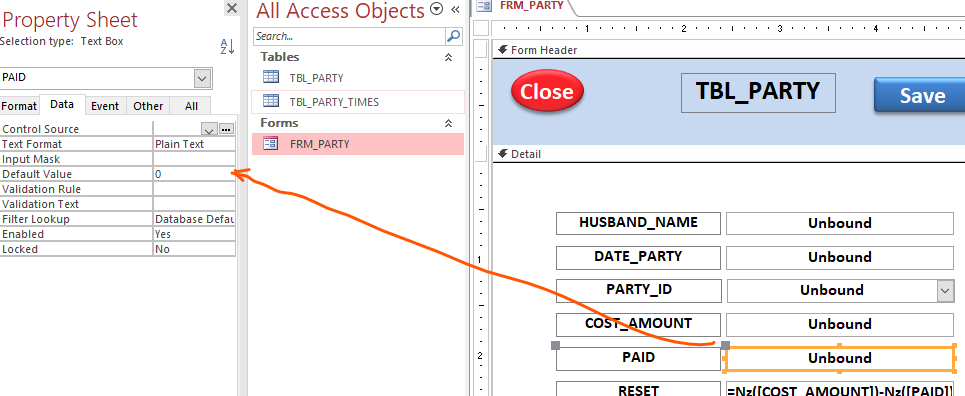Open the PARTY_ID combo box arrow
965x396 pixels.
(945, 291)
